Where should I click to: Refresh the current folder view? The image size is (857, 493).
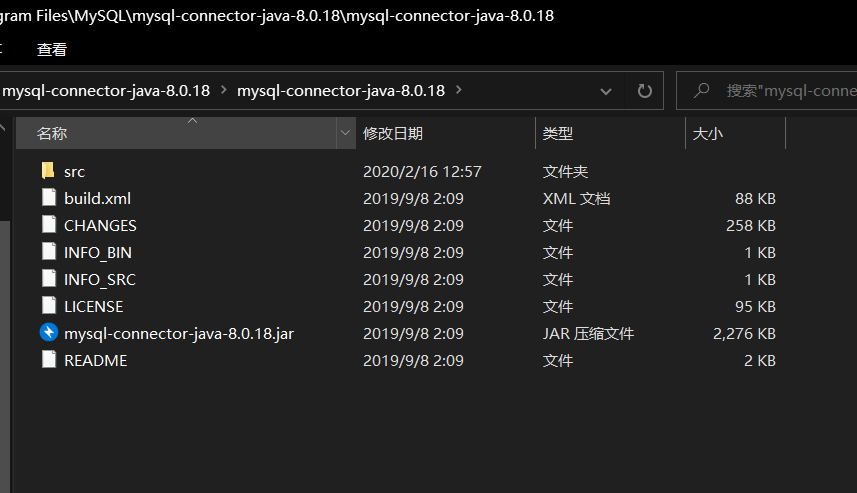(645, 91)
